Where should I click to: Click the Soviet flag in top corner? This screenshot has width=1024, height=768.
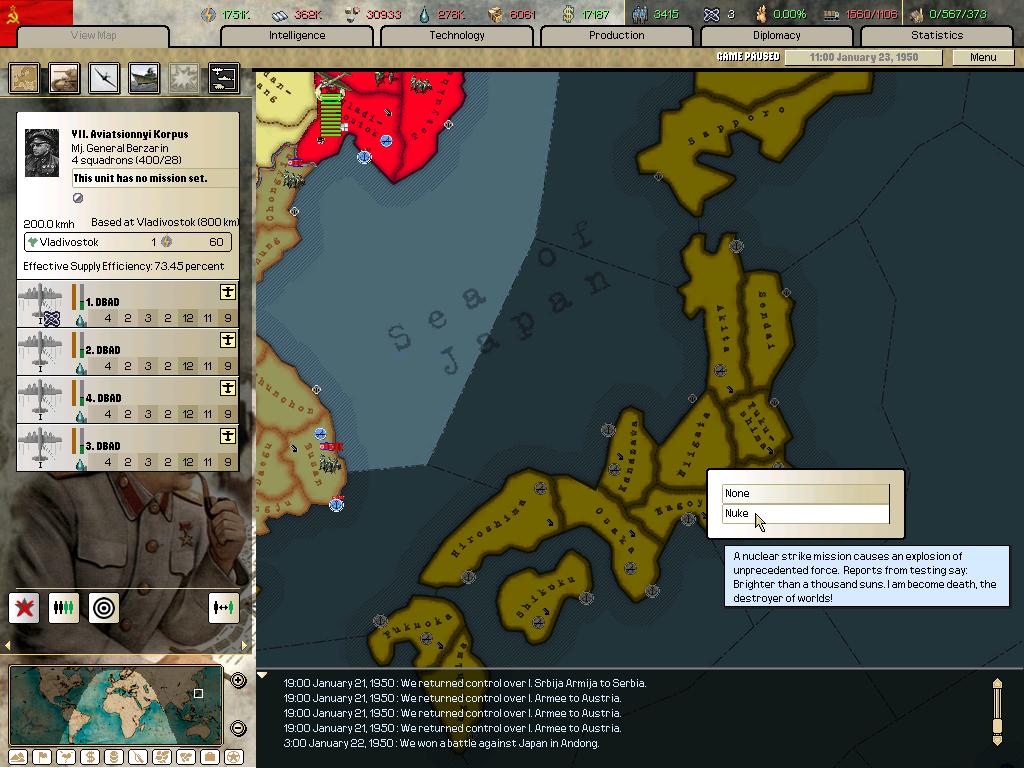(x=36, y=13)
